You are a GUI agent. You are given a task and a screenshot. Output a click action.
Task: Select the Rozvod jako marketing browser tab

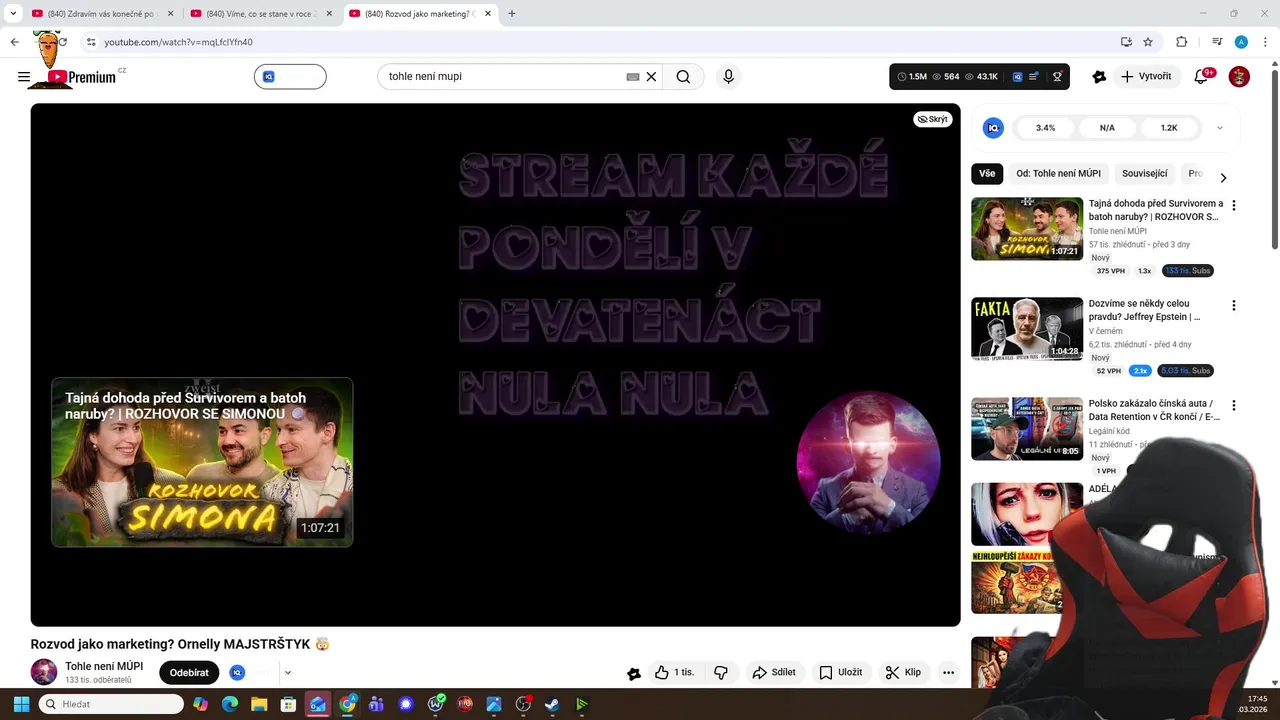420,14
